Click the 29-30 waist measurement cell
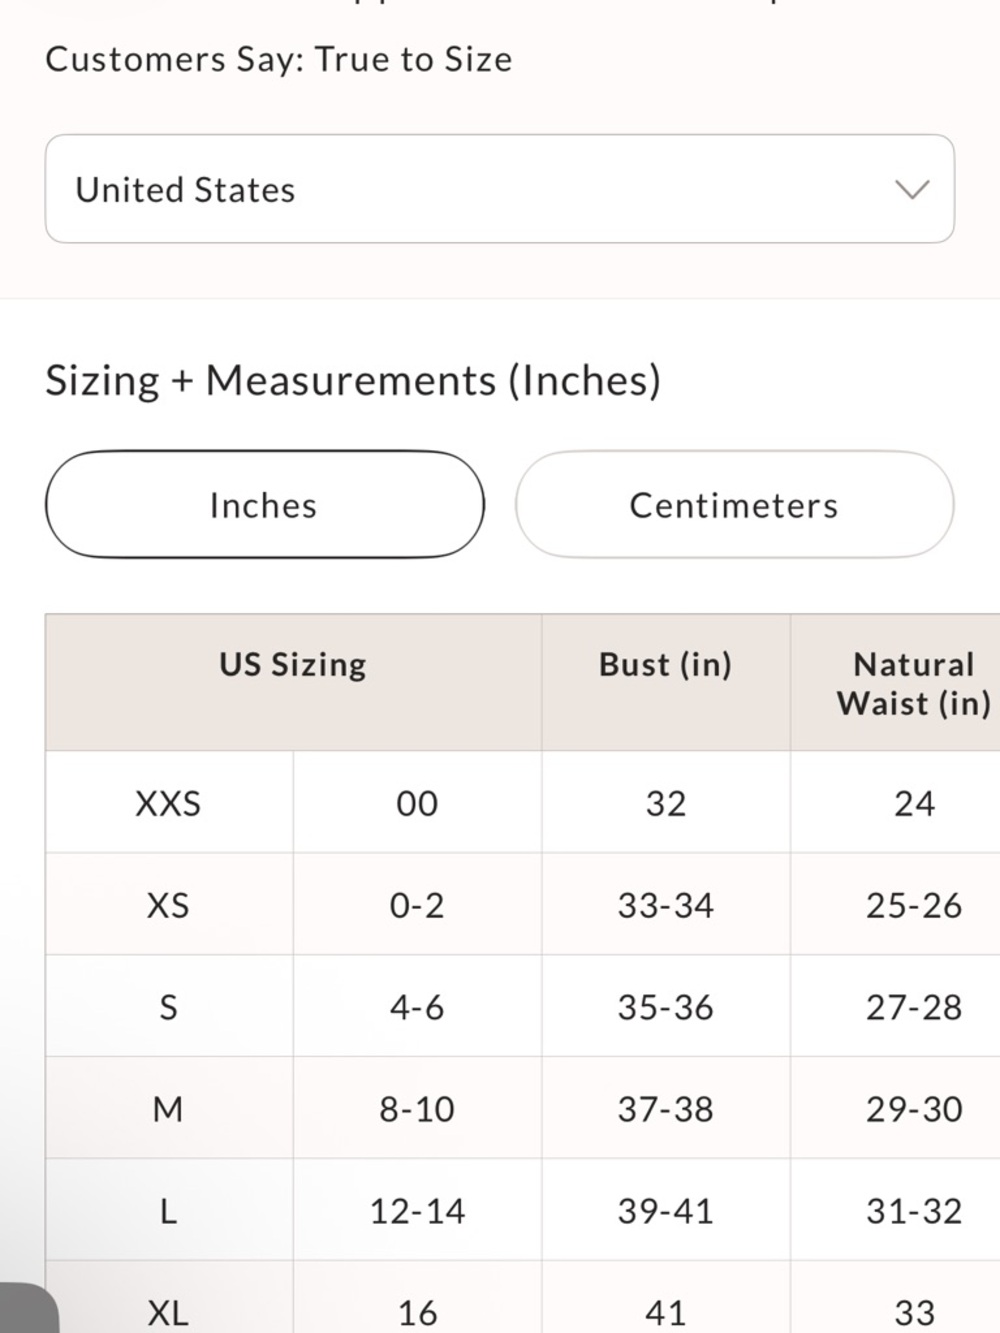The image size is (1000, 1333). click(913, 1109)
